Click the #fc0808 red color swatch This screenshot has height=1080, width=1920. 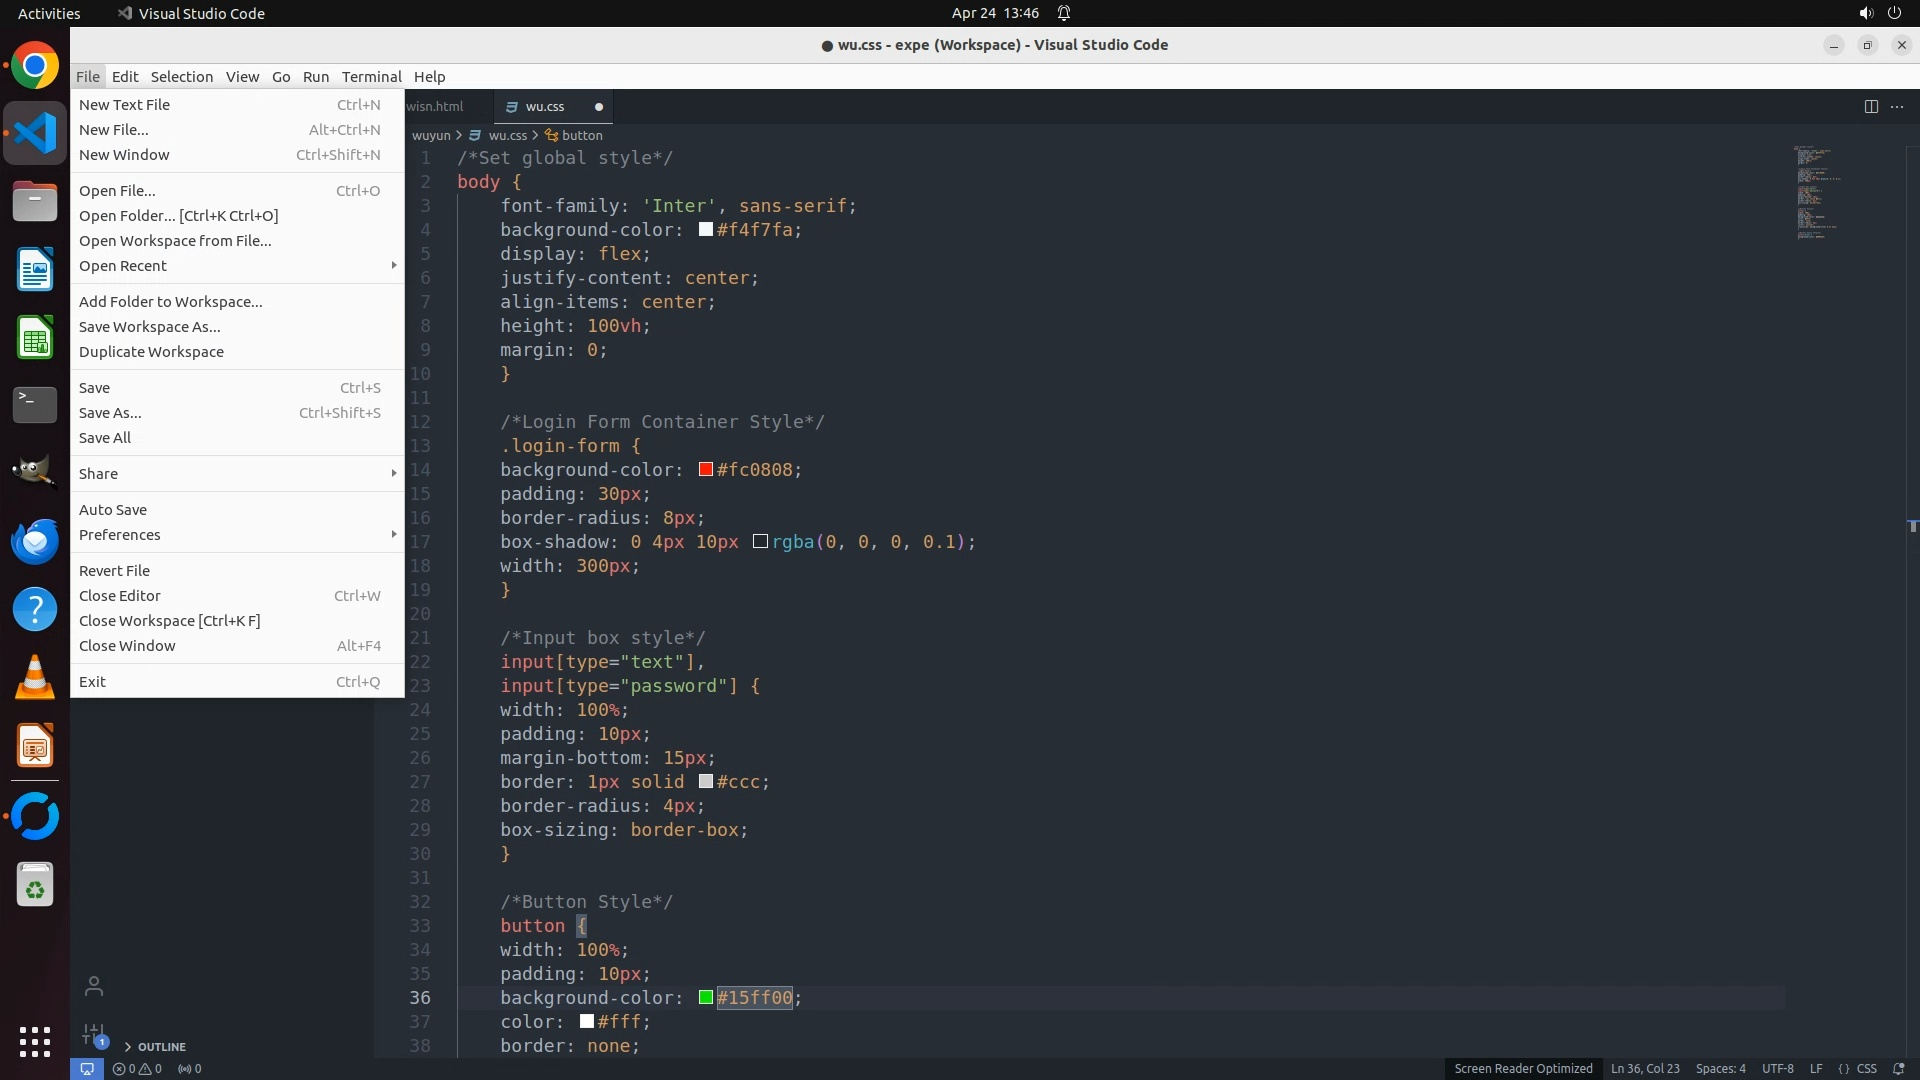pos(706,469)
